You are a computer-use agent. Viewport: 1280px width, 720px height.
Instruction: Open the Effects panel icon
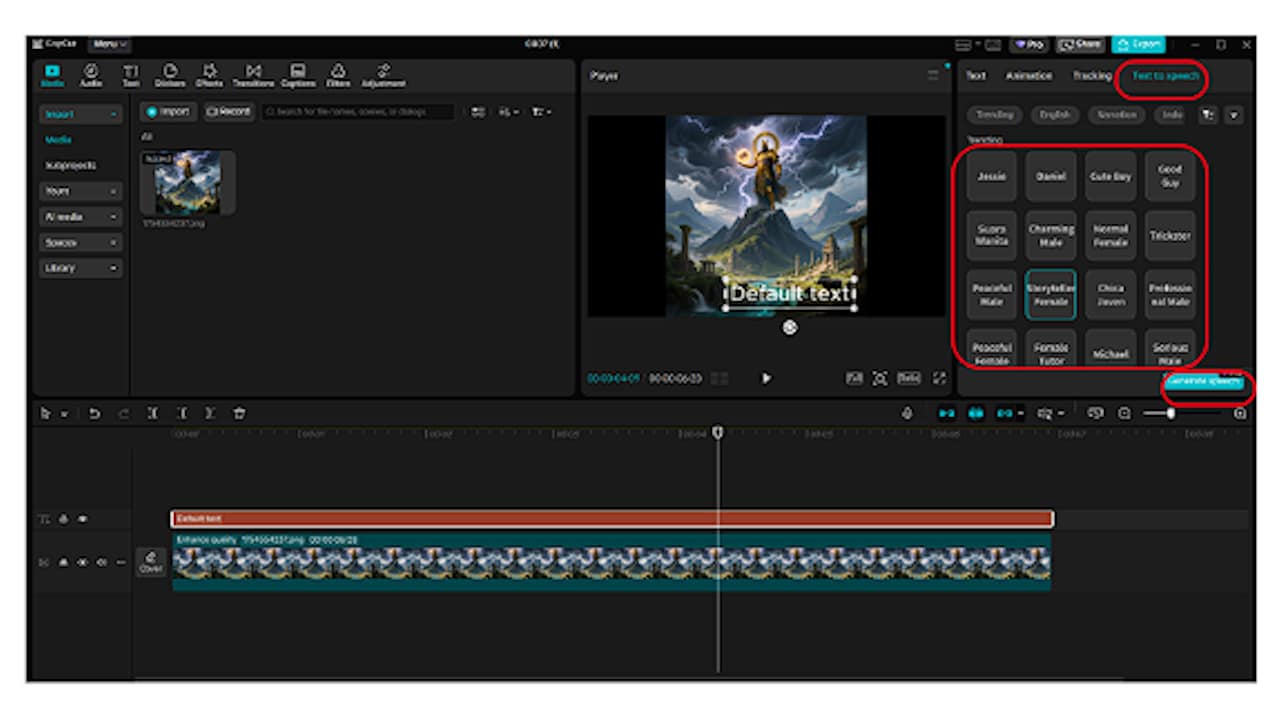tap(209, 75)
